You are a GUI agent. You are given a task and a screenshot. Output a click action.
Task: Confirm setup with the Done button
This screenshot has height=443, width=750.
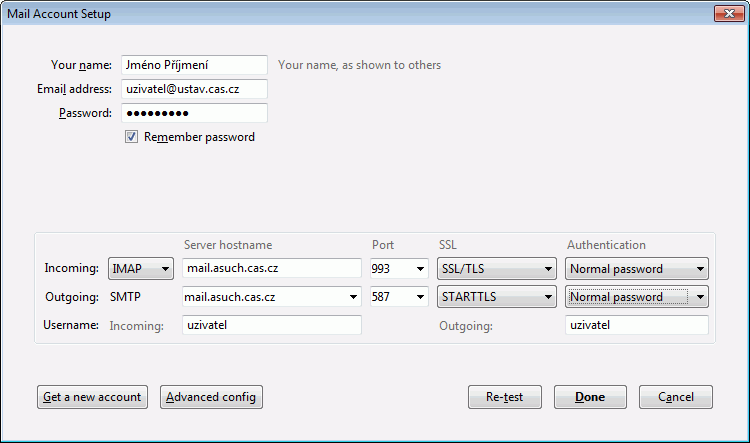click(x=590, y=397)
